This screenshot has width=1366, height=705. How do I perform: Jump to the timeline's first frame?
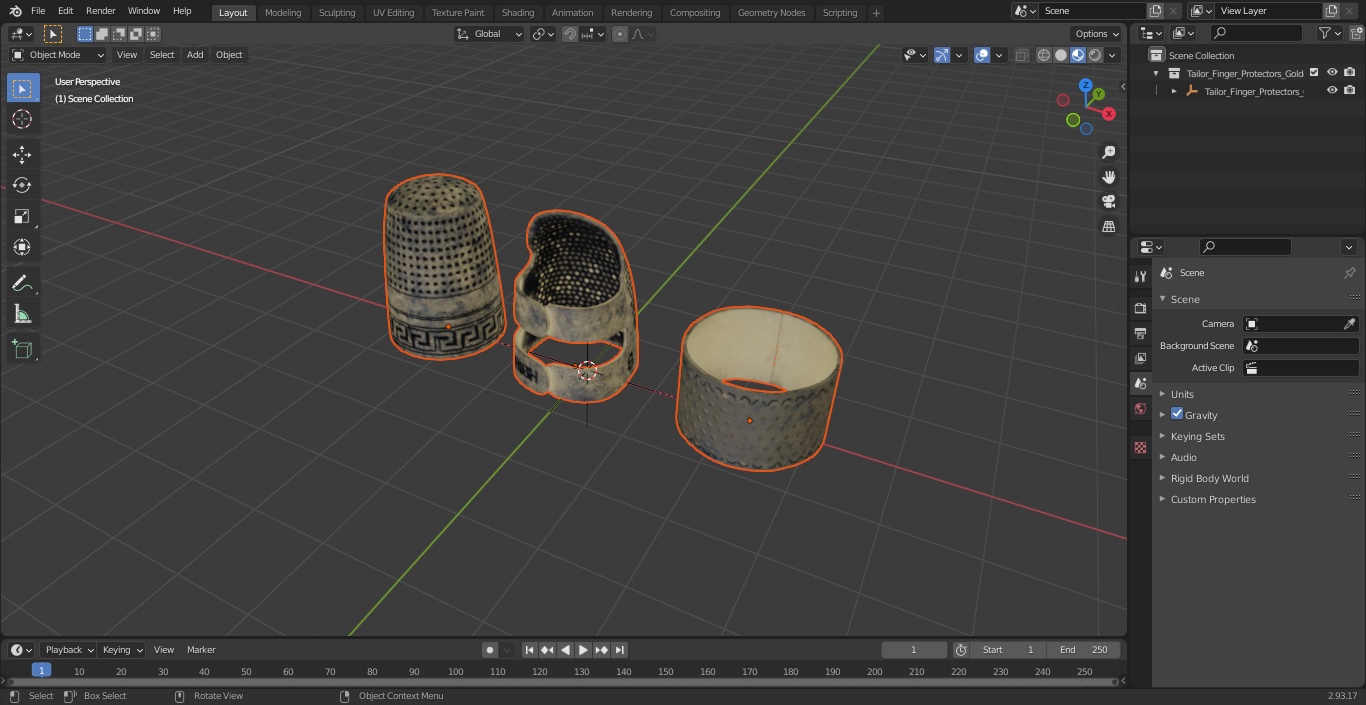click(x=529, y=650)
